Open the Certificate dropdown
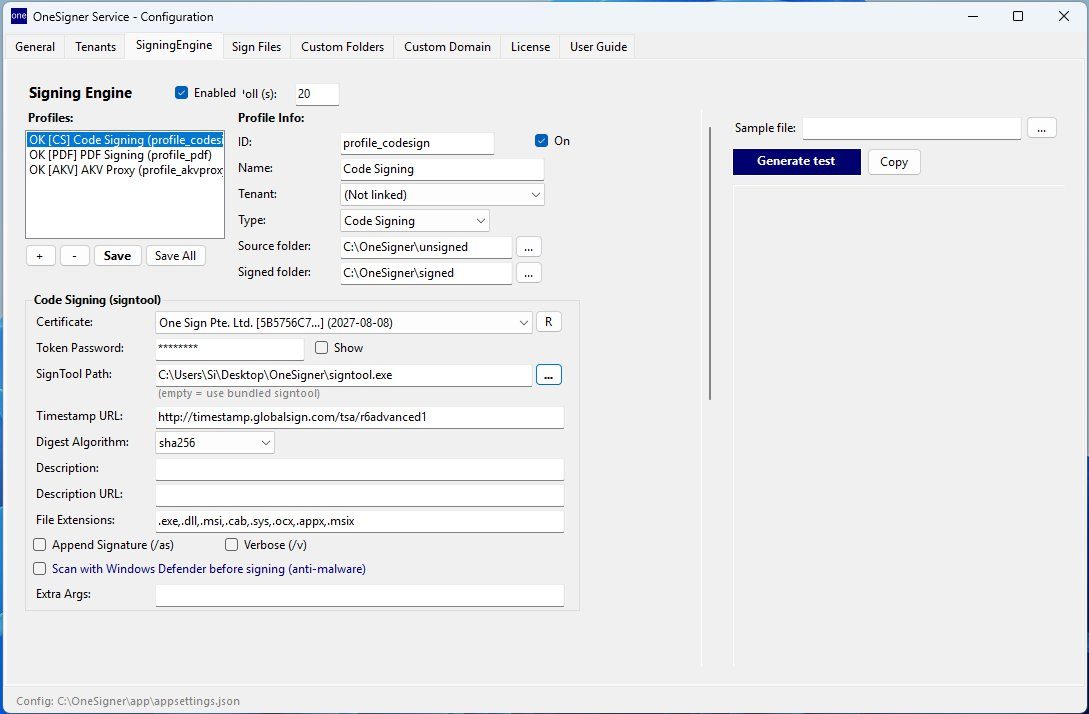Viewport: 1089px width, 714px height. click(344, 323)
